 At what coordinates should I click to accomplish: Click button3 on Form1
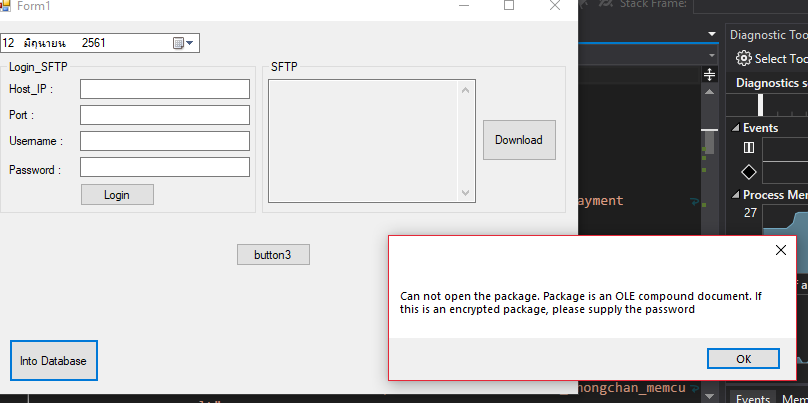tap(273, 255)
